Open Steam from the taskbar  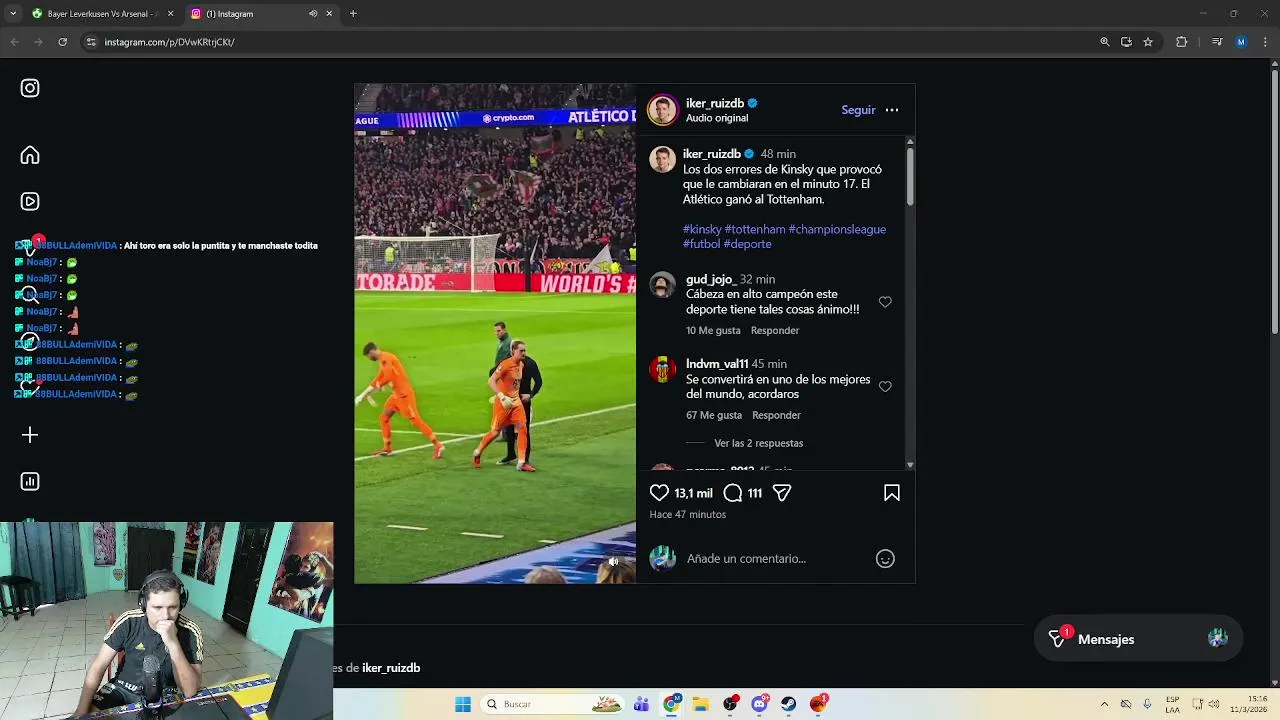click(x=789, y=704)
